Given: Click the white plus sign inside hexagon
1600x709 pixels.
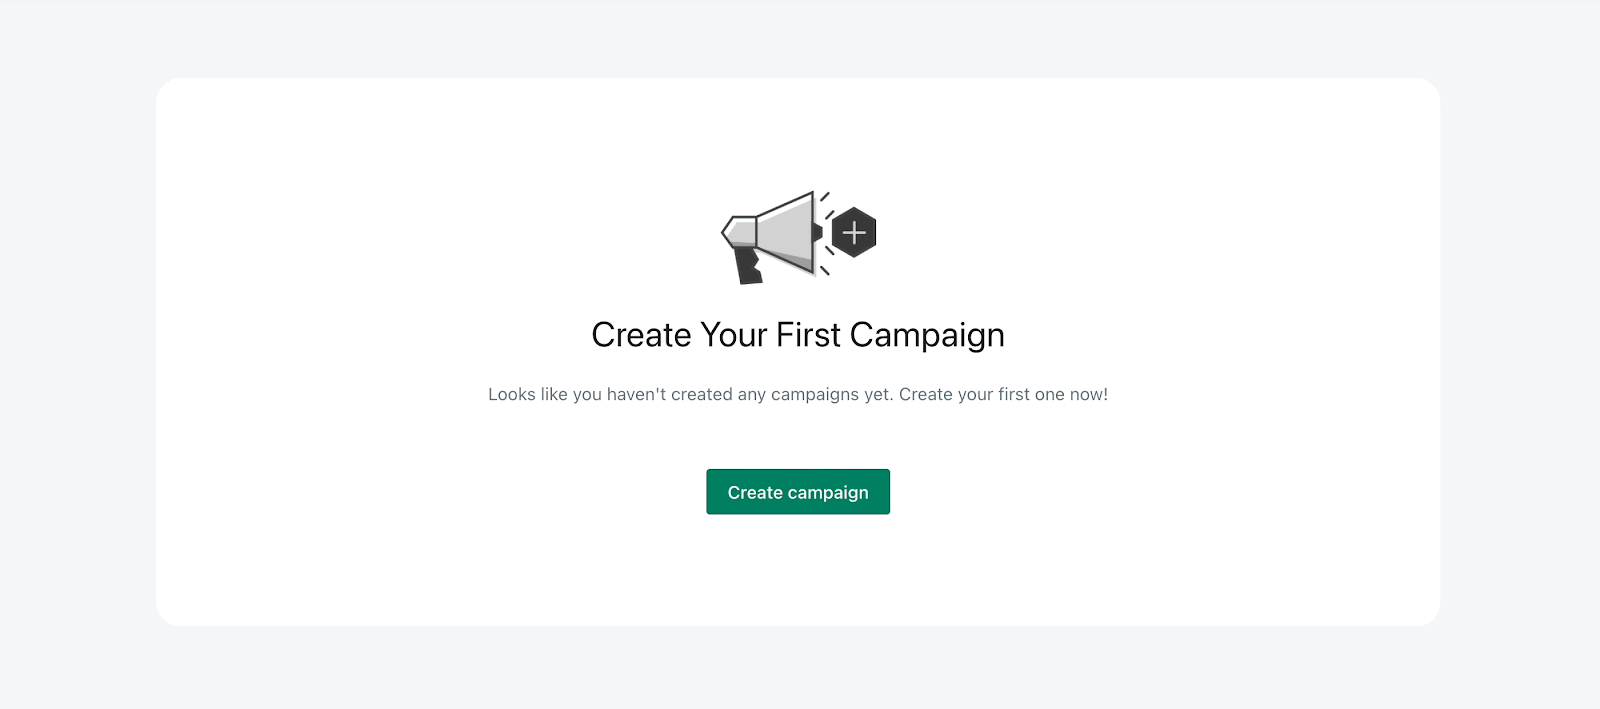Looking at the screenshot, I should (x=854, y=233).
